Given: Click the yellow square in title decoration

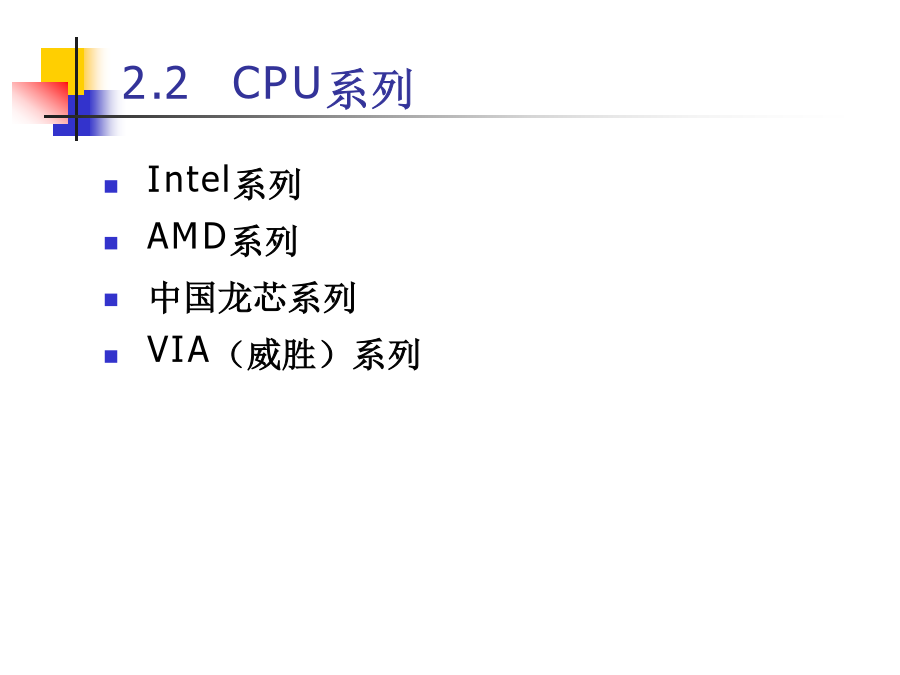Looking at the screenshot, I should click(x=58, y=65).
